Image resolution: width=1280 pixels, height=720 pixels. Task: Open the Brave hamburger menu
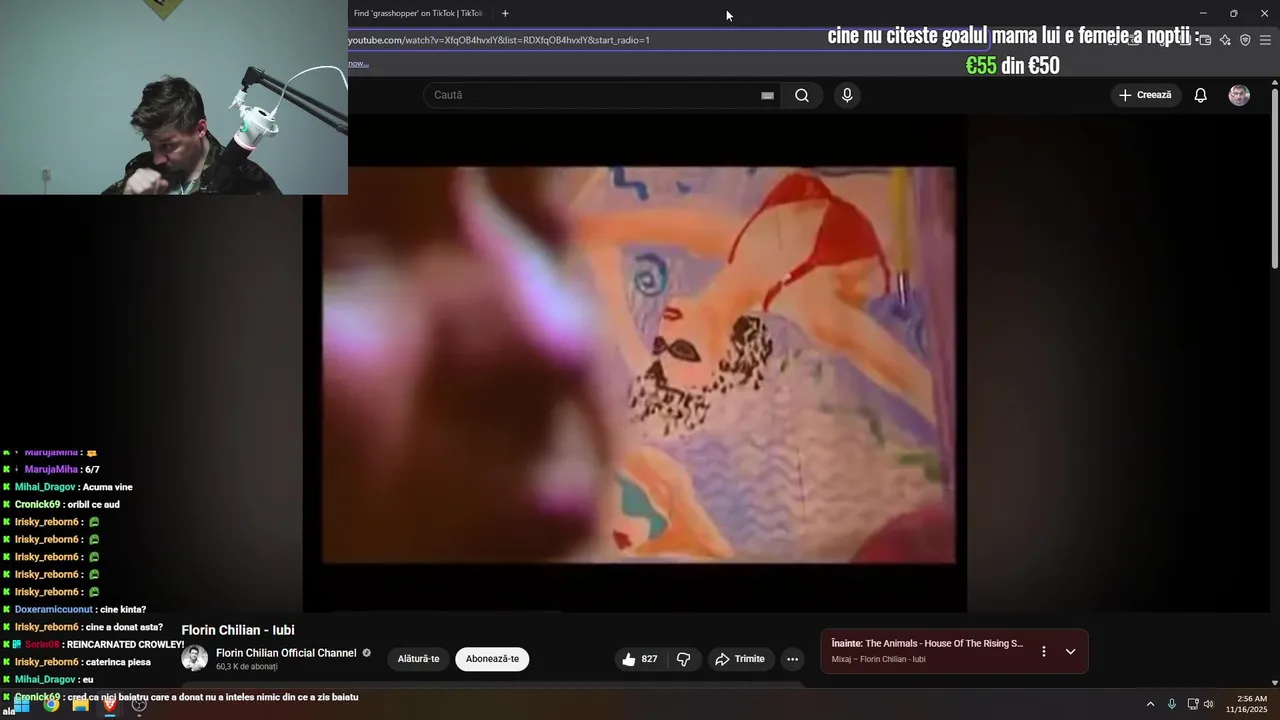click(x=1265, y=40)
